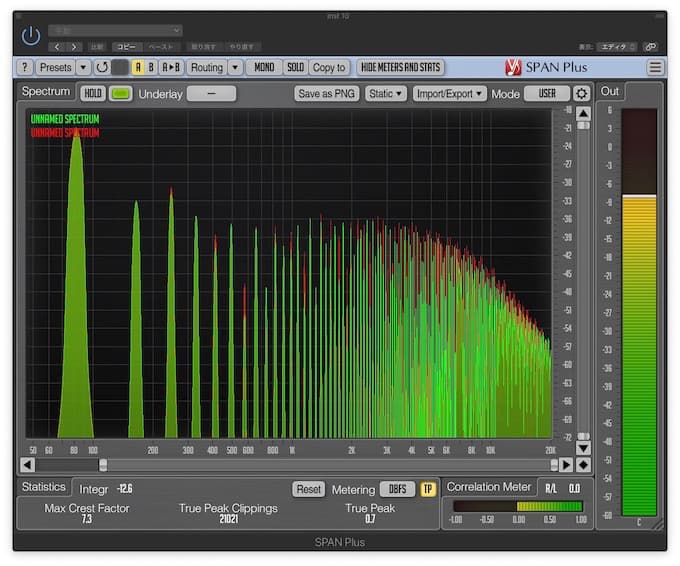Click the True Peak 0.7 value
This screenshot has width=680, height=566.
click(370, 519)
